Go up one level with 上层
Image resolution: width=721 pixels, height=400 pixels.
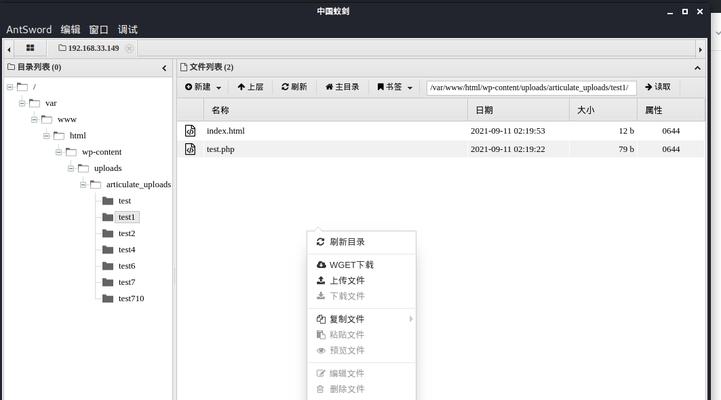click(251, 87)
